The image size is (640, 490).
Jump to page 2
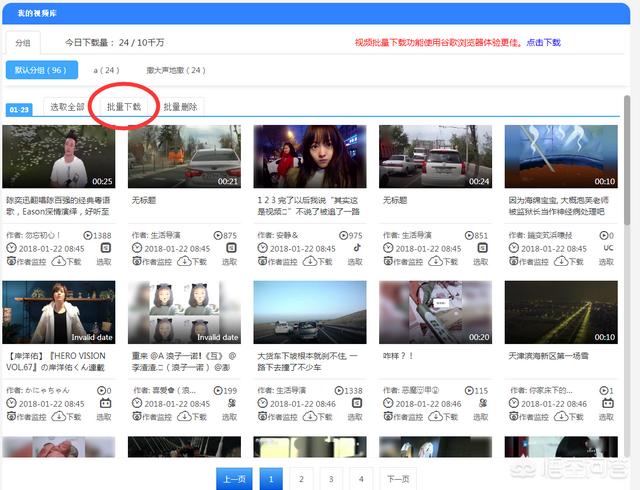pos(301,479)
